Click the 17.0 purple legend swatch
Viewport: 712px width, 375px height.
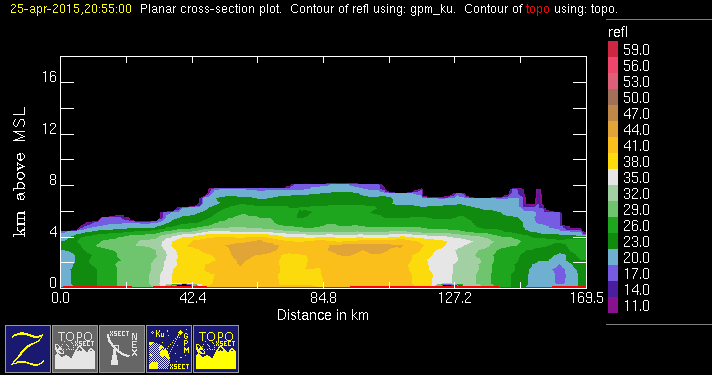click(613, 273)
